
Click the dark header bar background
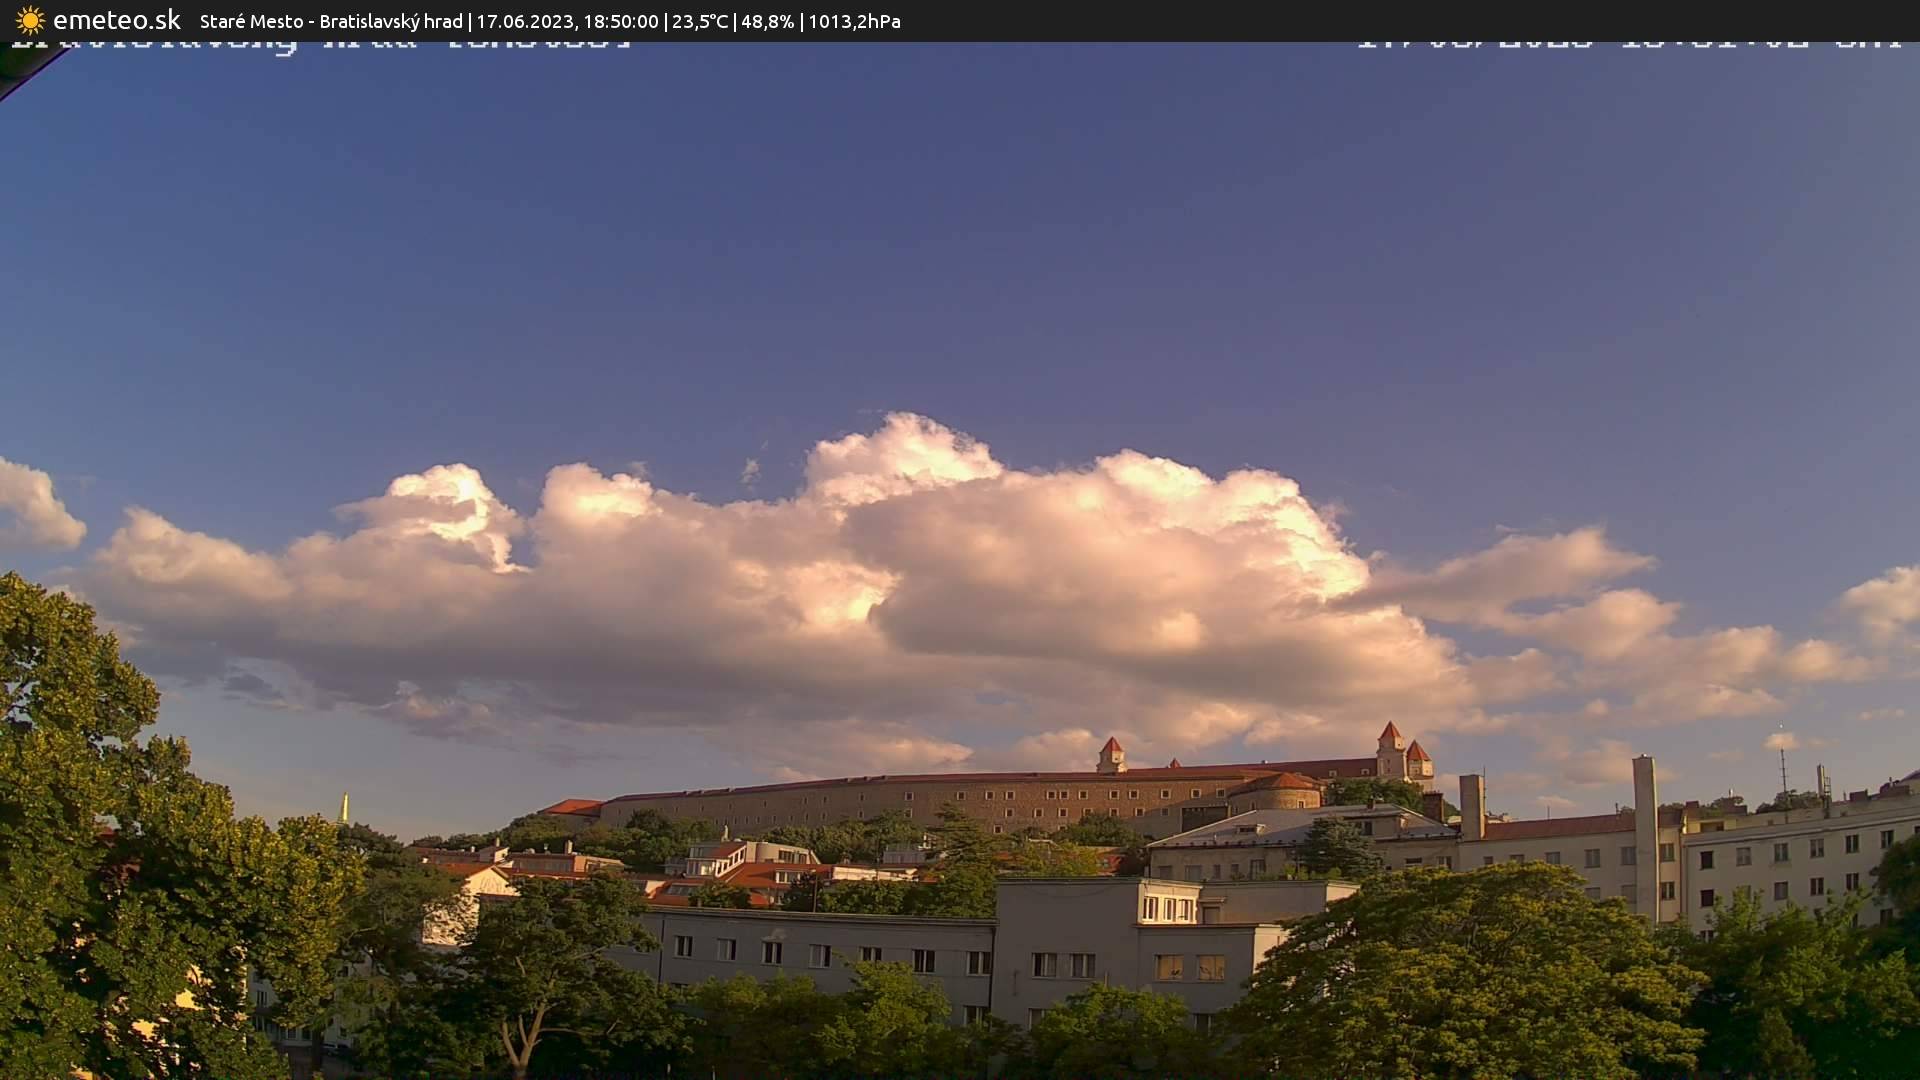tap(1400, 20)
